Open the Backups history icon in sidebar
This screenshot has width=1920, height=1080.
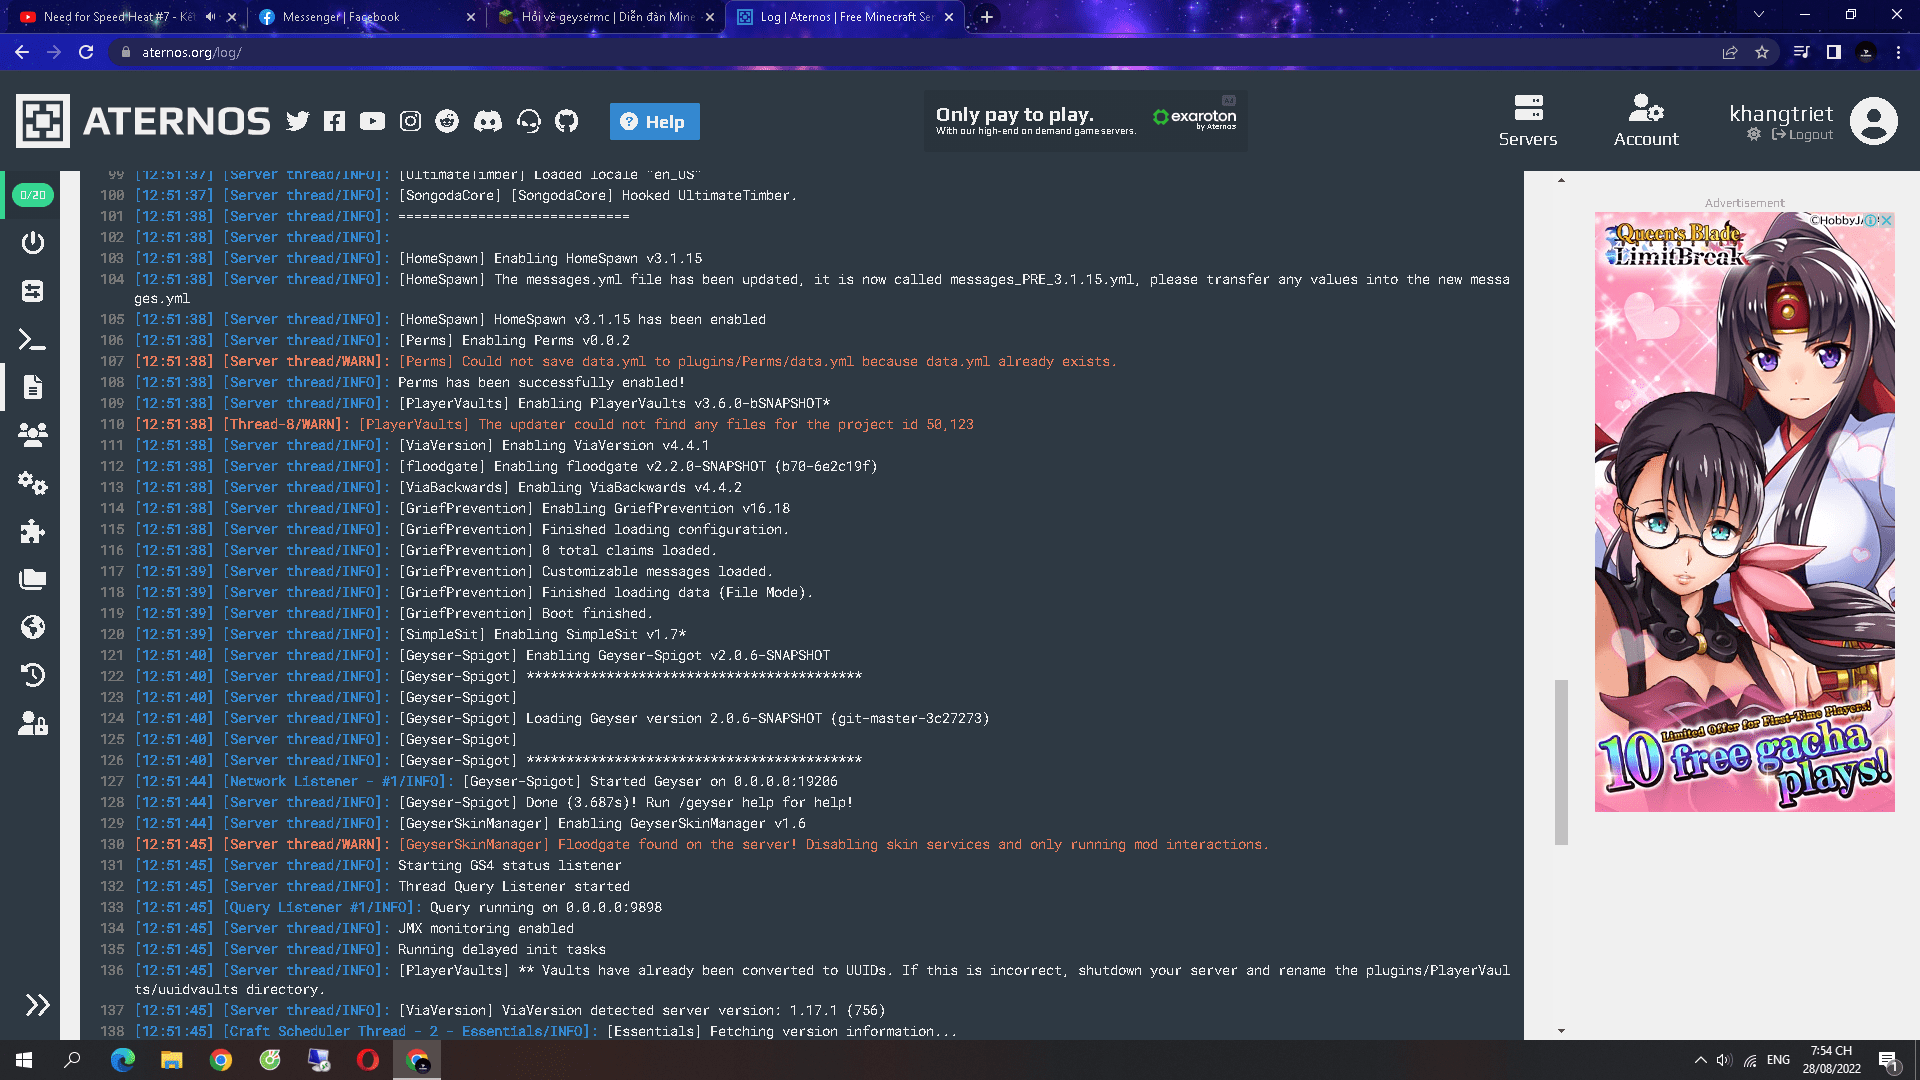tap(33, 675)
